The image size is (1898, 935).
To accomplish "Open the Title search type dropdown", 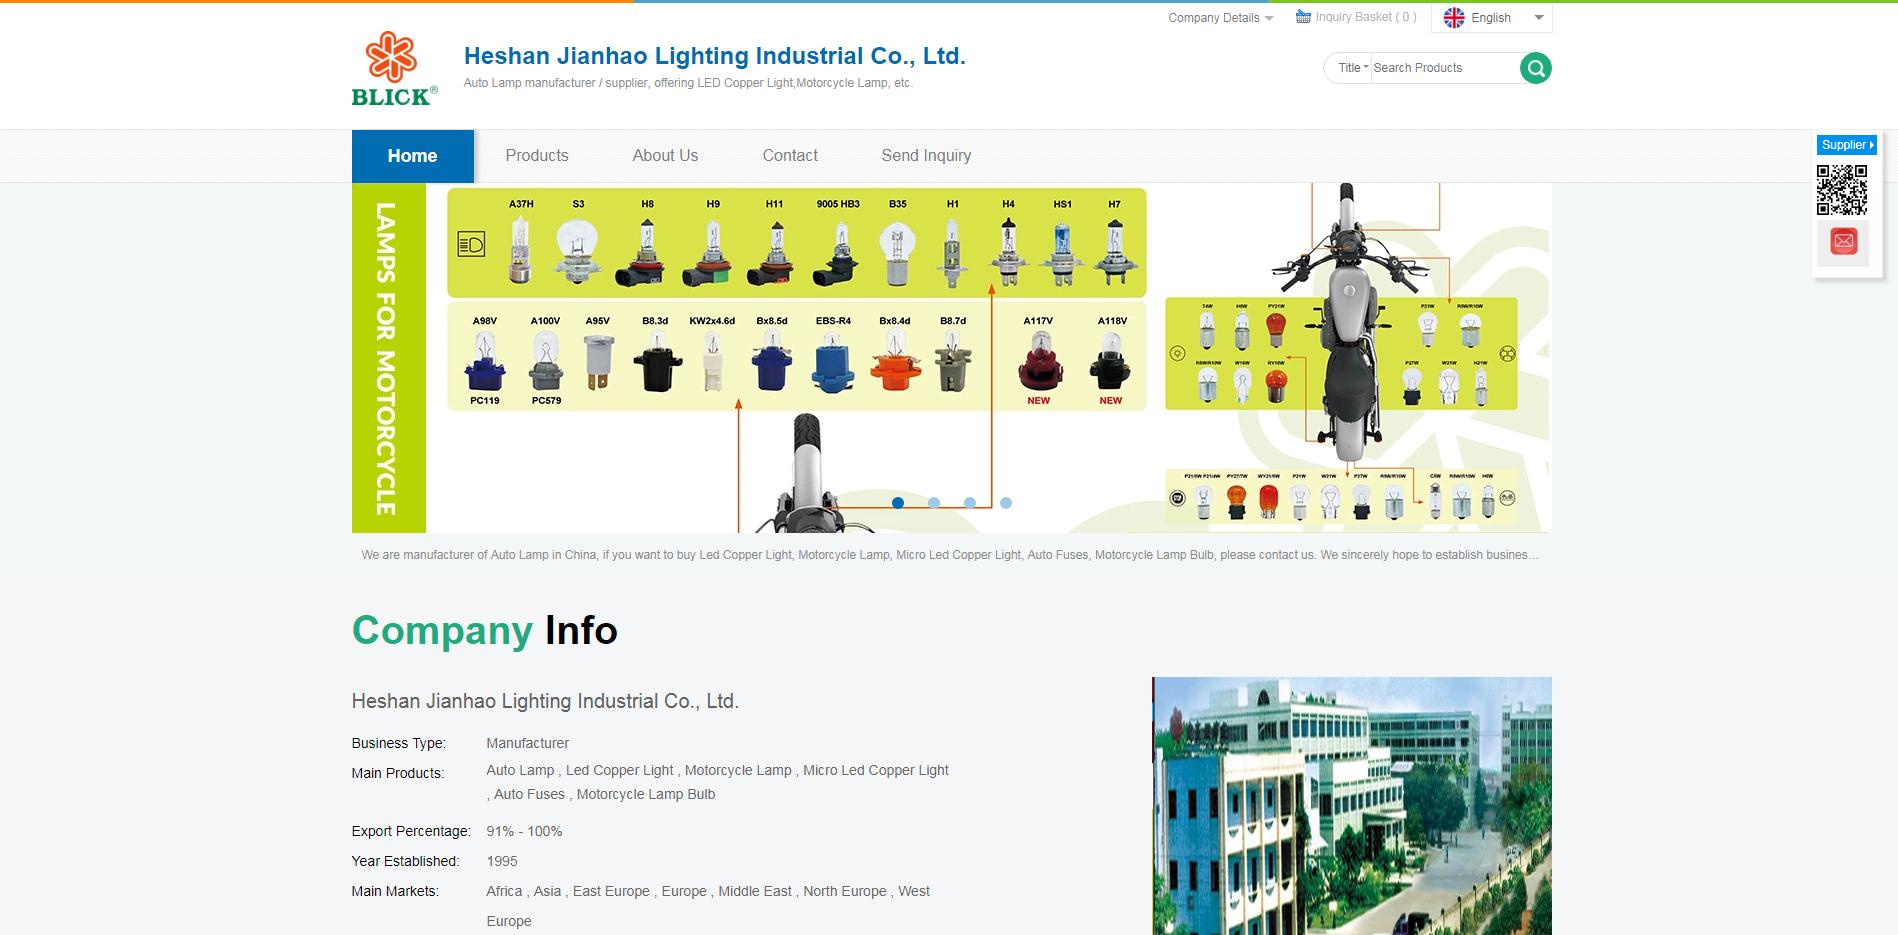I will (1353, 68).
